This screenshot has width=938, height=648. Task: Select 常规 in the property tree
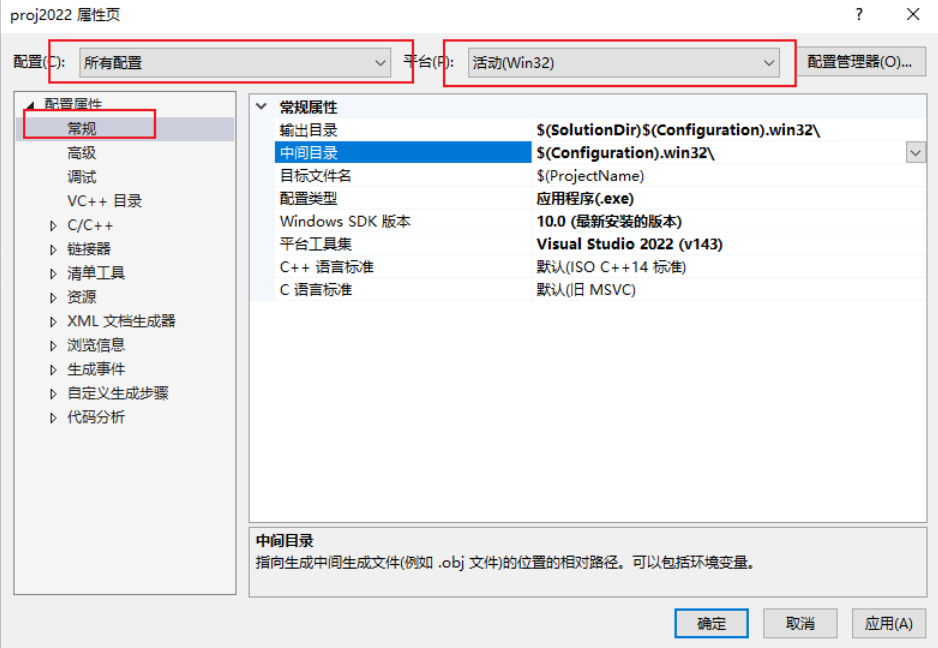click(82, 129)
